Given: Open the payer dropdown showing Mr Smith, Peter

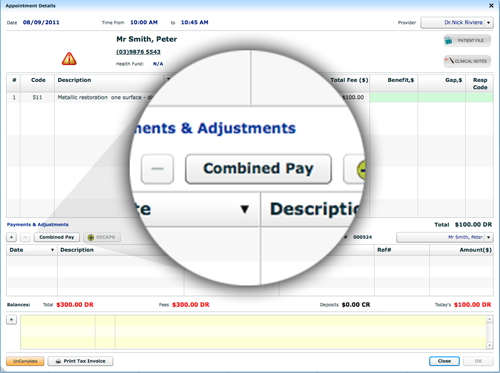Looking at the screenshot, I should [x=489, y=237].
